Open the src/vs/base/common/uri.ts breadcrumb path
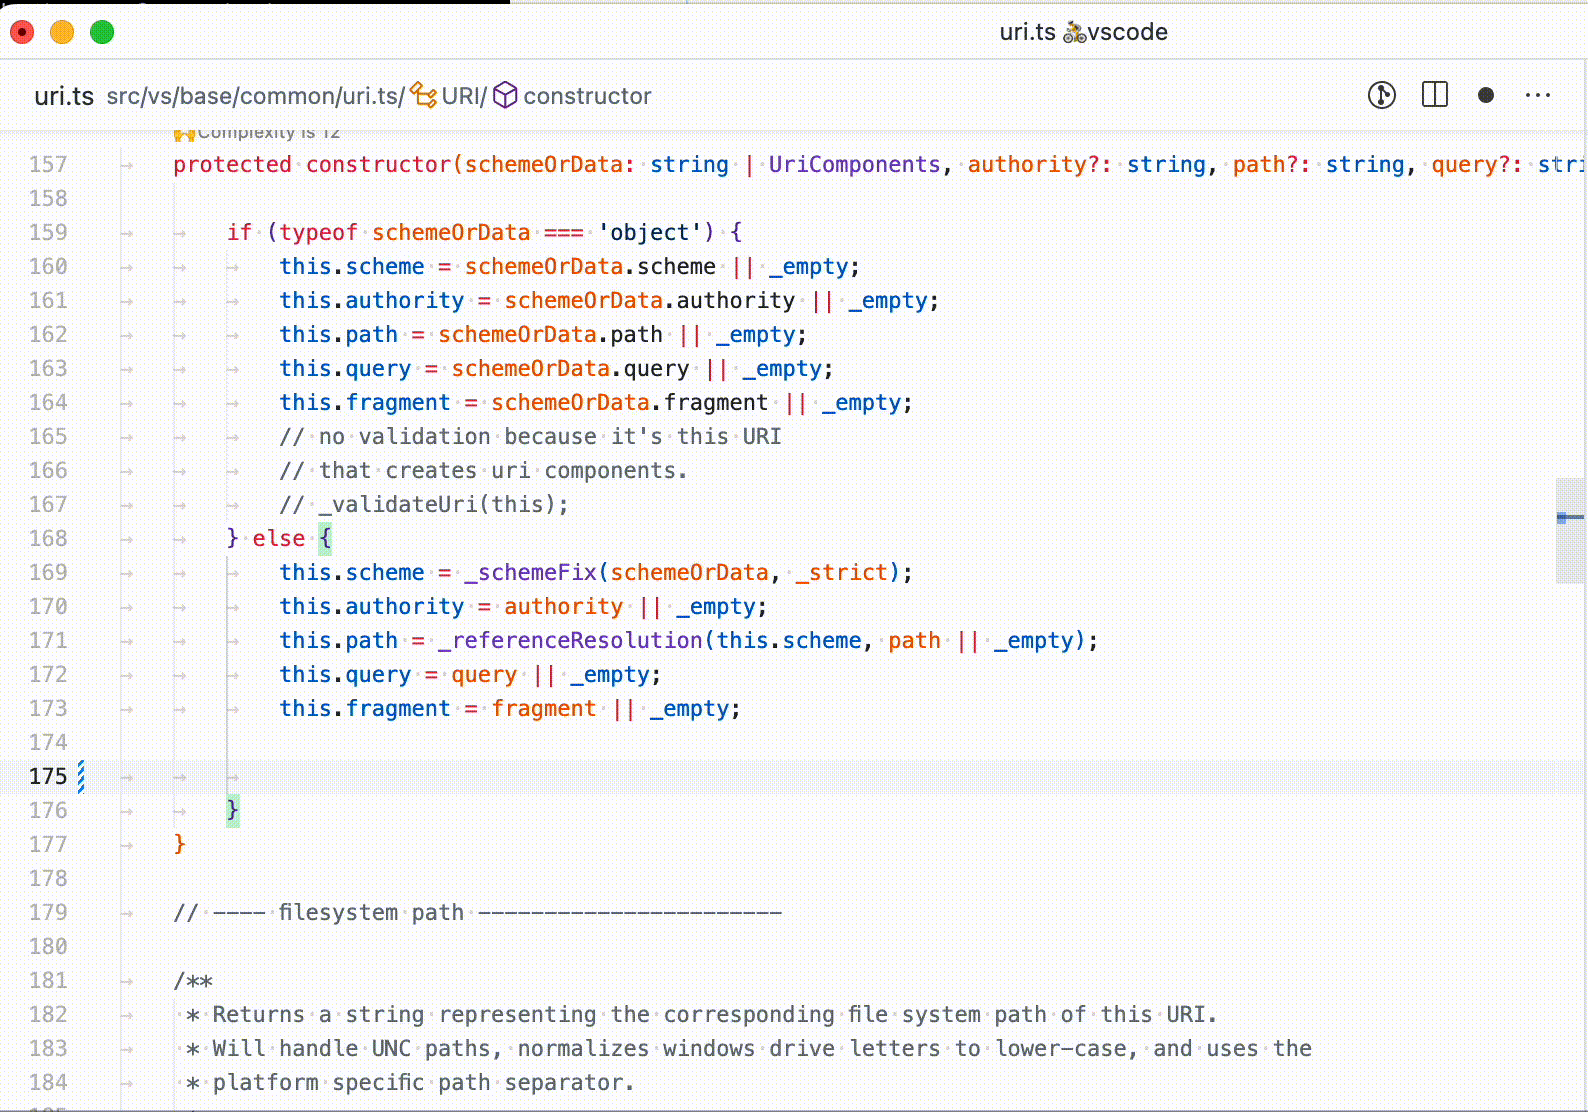 point(255,96)
